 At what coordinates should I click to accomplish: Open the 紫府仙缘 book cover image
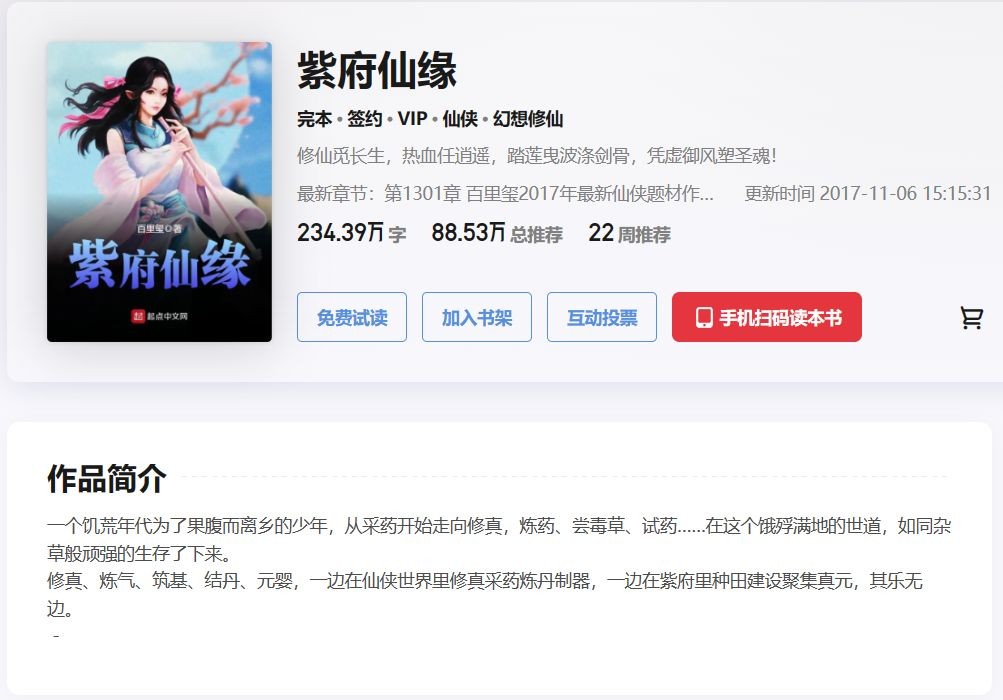pos(159,192)
